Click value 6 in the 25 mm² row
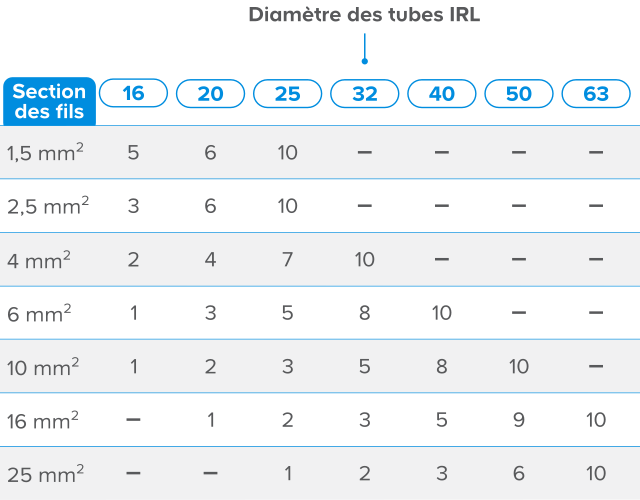Image resolution: width=640 pixels, height=500 pixels. 518,472
